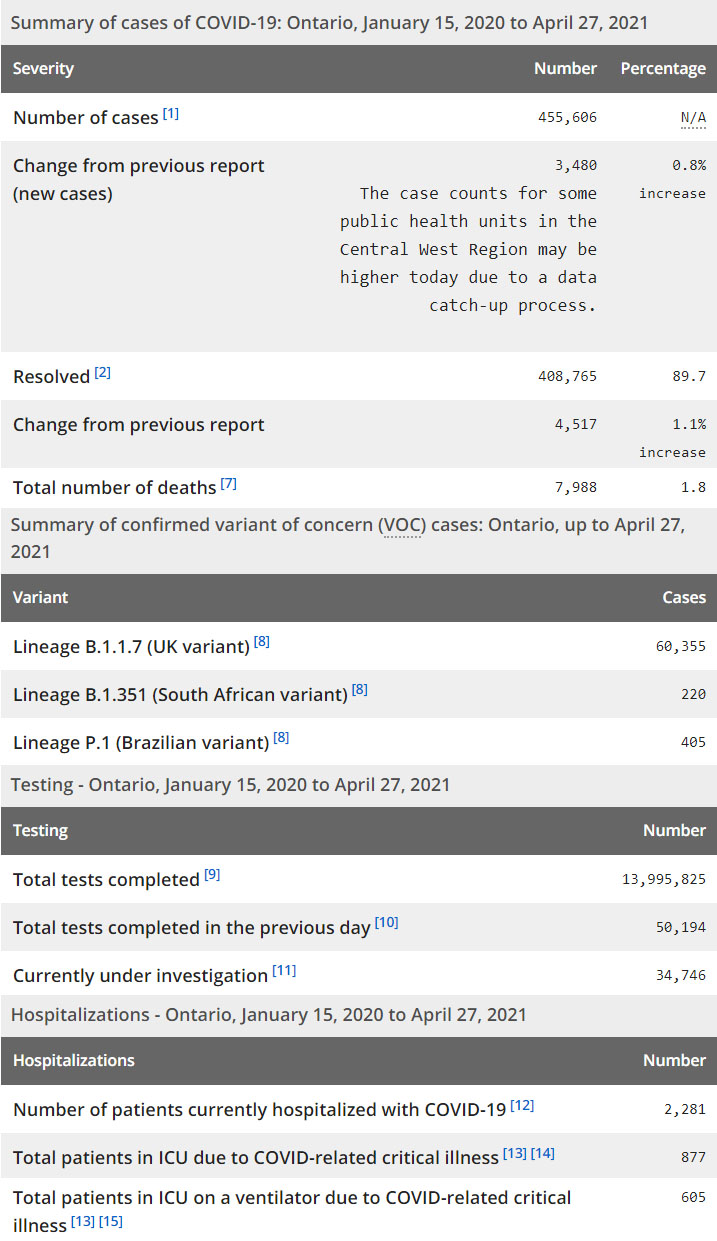Open footnote 7 for Total number of deaths
Viewport: 717px width, 1241px height.
pos(229,484)
